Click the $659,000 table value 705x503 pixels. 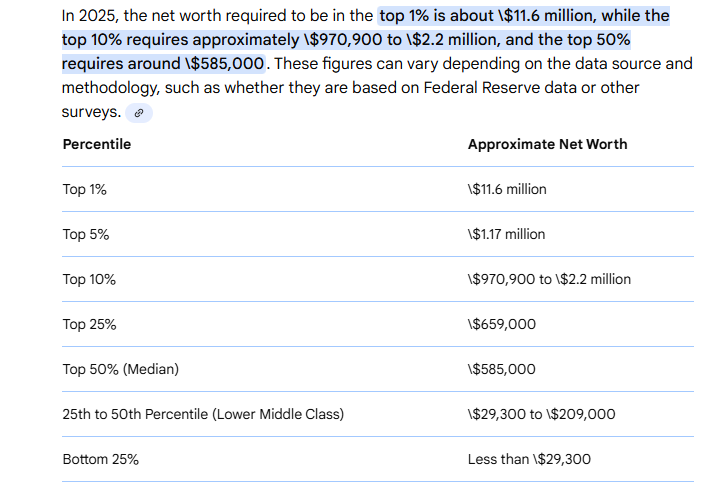pyautogui.click(x=501, y=324)
